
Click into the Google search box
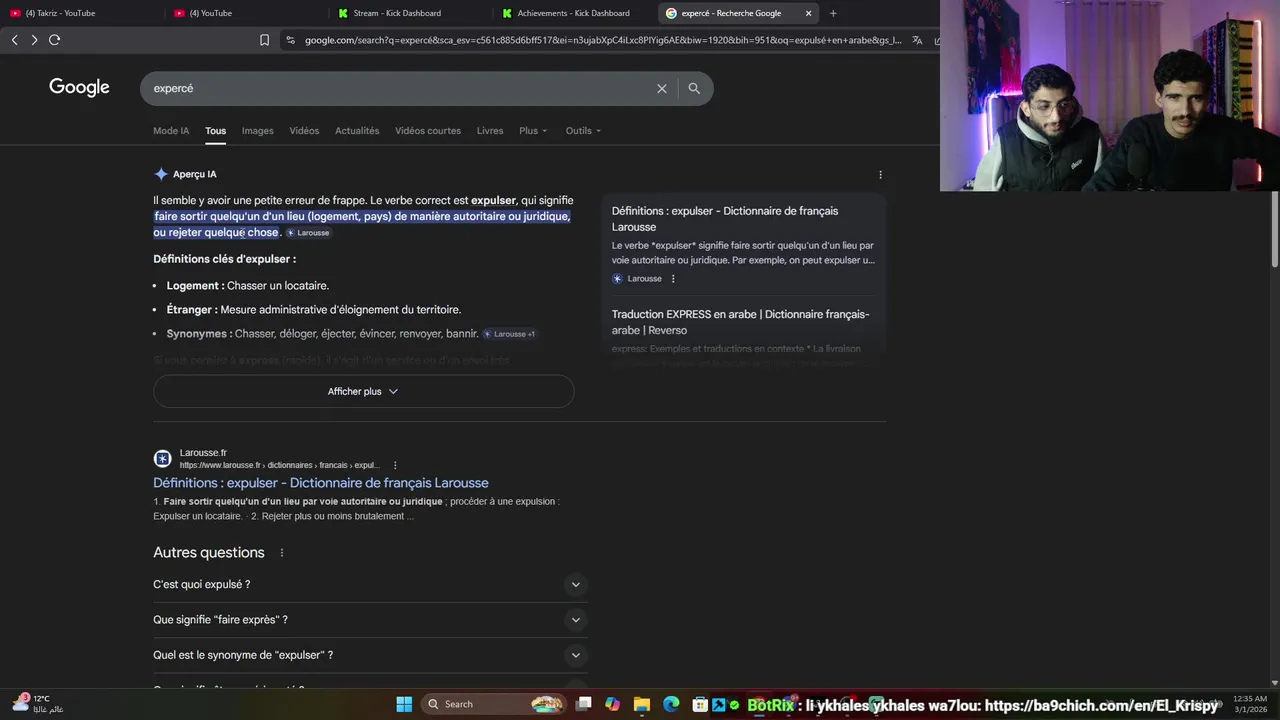pyautogui.click(x=400, y=88)
